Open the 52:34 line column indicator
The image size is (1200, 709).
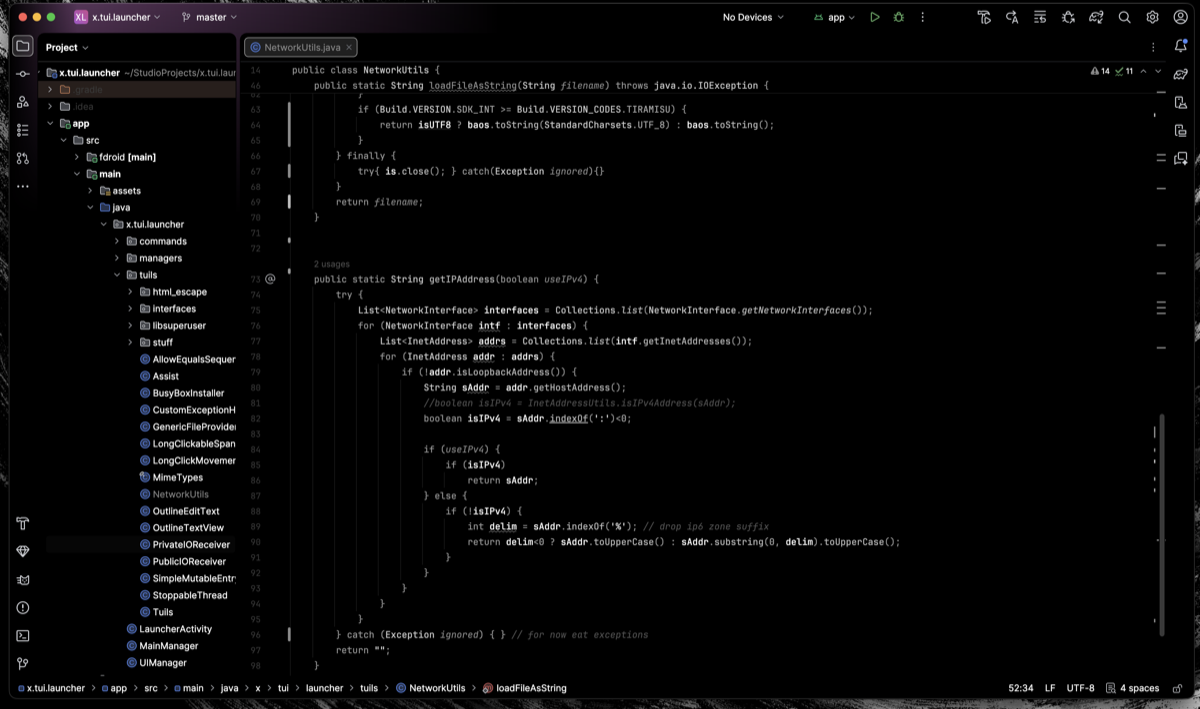pos(1021,688)
